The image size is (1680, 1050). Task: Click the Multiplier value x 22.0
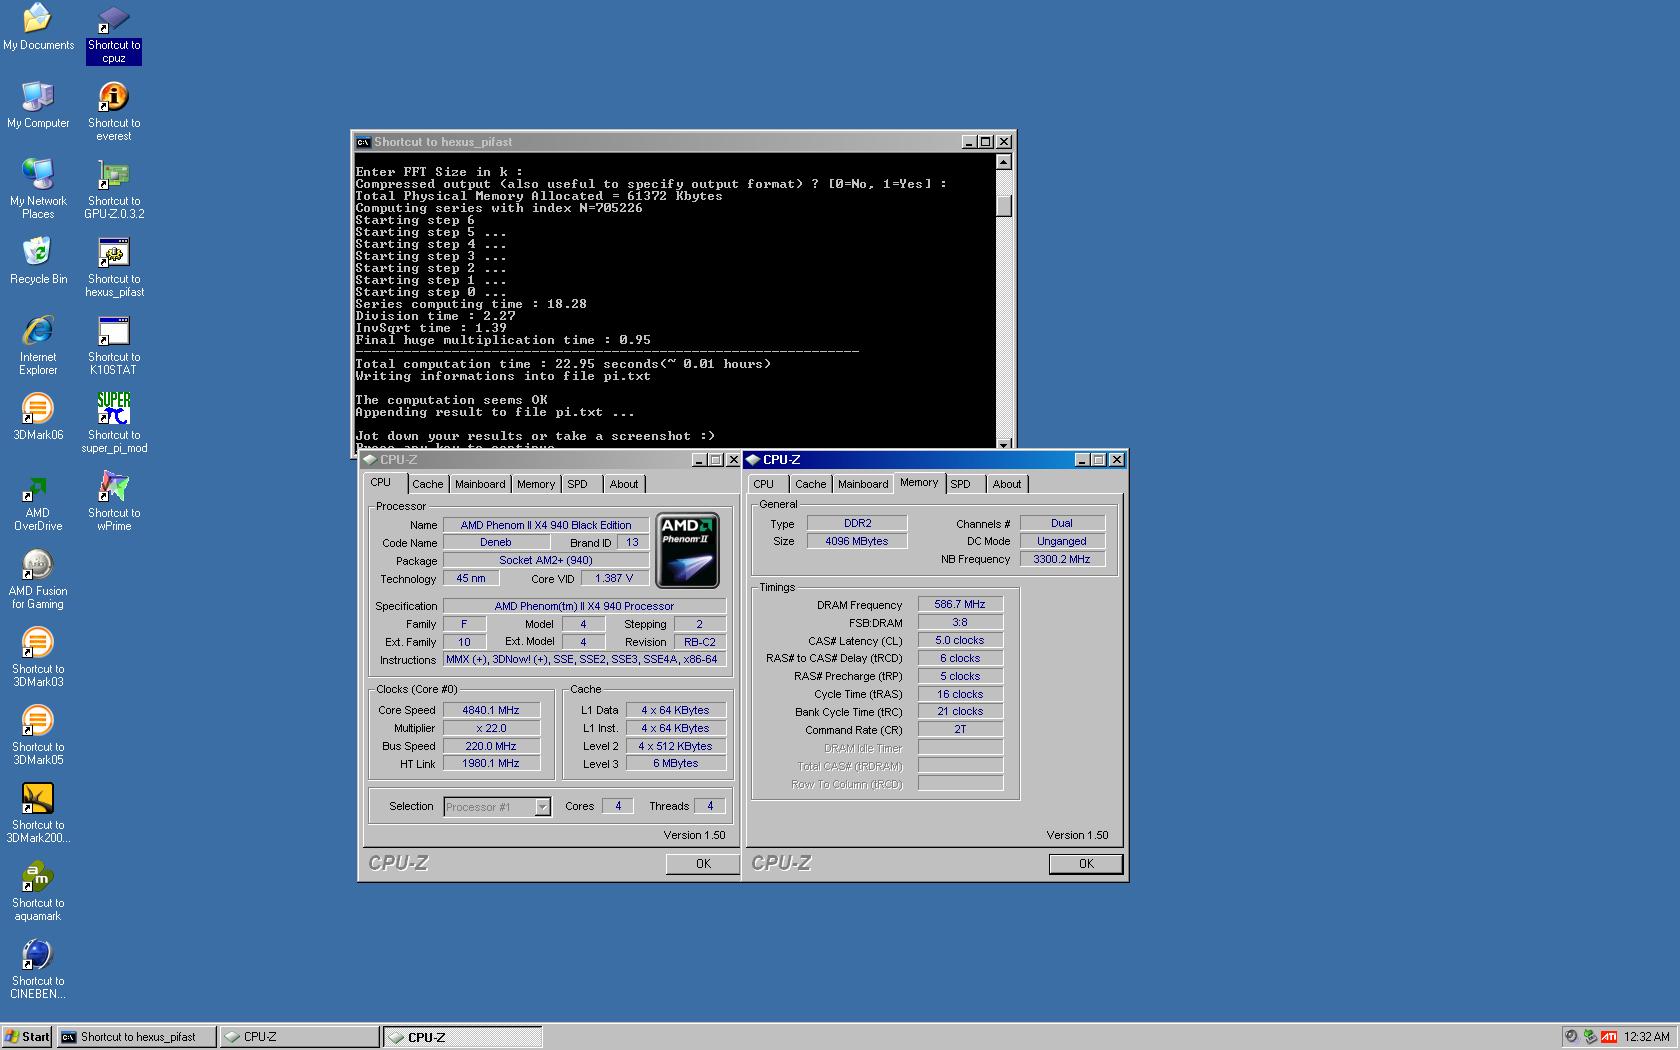(x=491, y=728)
